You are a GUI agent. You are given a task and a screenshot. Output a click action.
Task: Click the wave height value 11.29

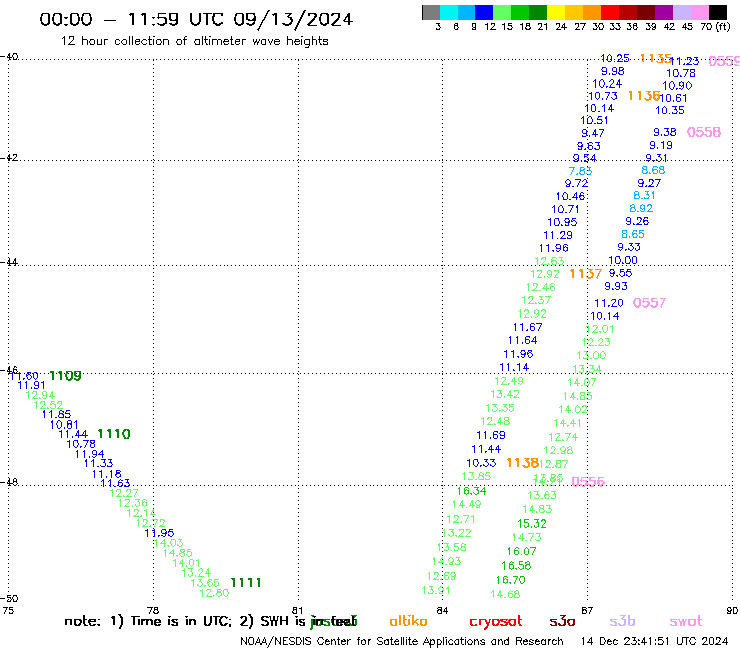click(558, 235)
